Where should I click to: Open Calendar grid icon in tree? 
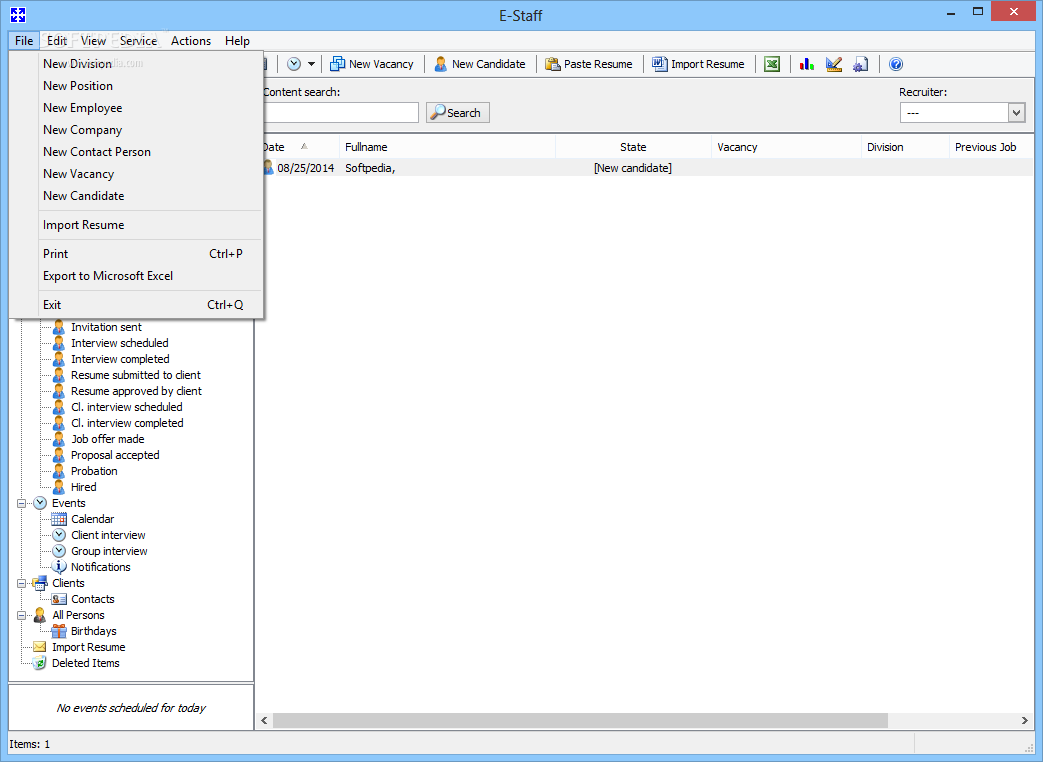pos(59,519)
